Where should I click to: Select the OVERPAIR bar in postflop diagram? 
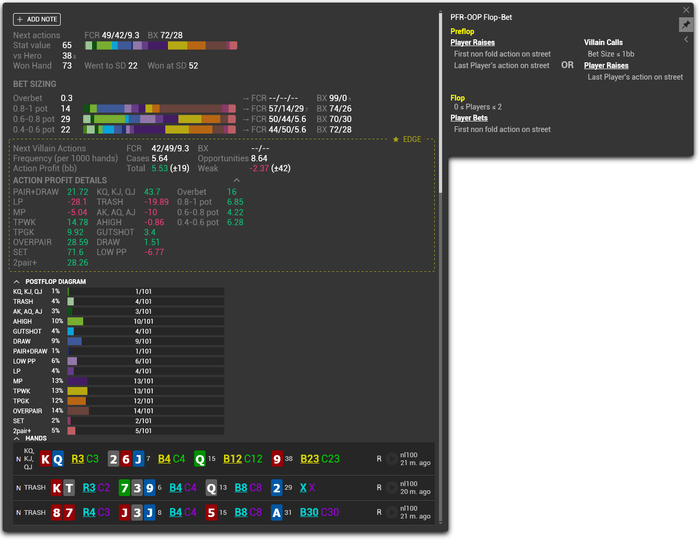146,411
